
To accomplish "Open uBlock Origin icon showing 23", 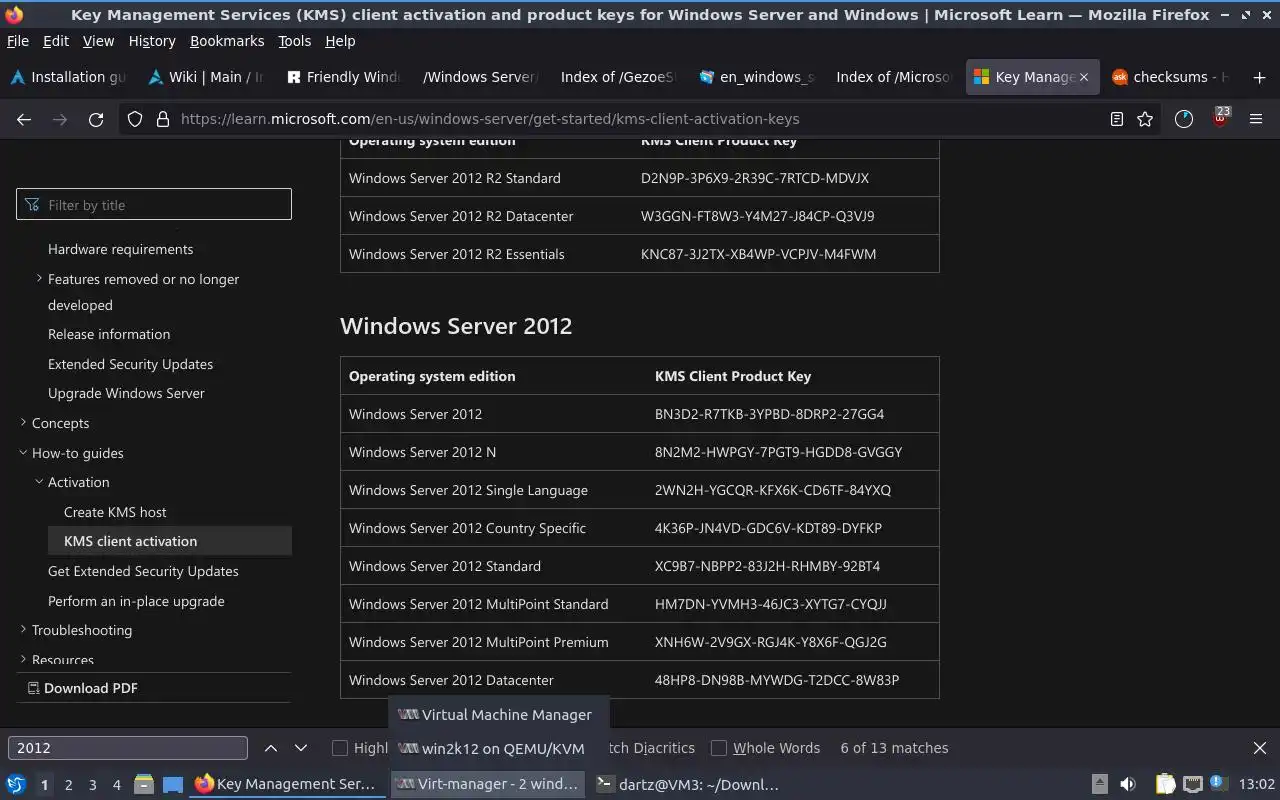I will pos(1220,118).
